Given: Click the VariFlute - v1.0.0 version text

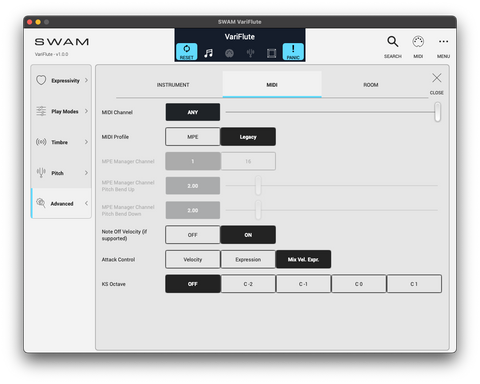Looking at the screenshot, I should coord(51,54).
